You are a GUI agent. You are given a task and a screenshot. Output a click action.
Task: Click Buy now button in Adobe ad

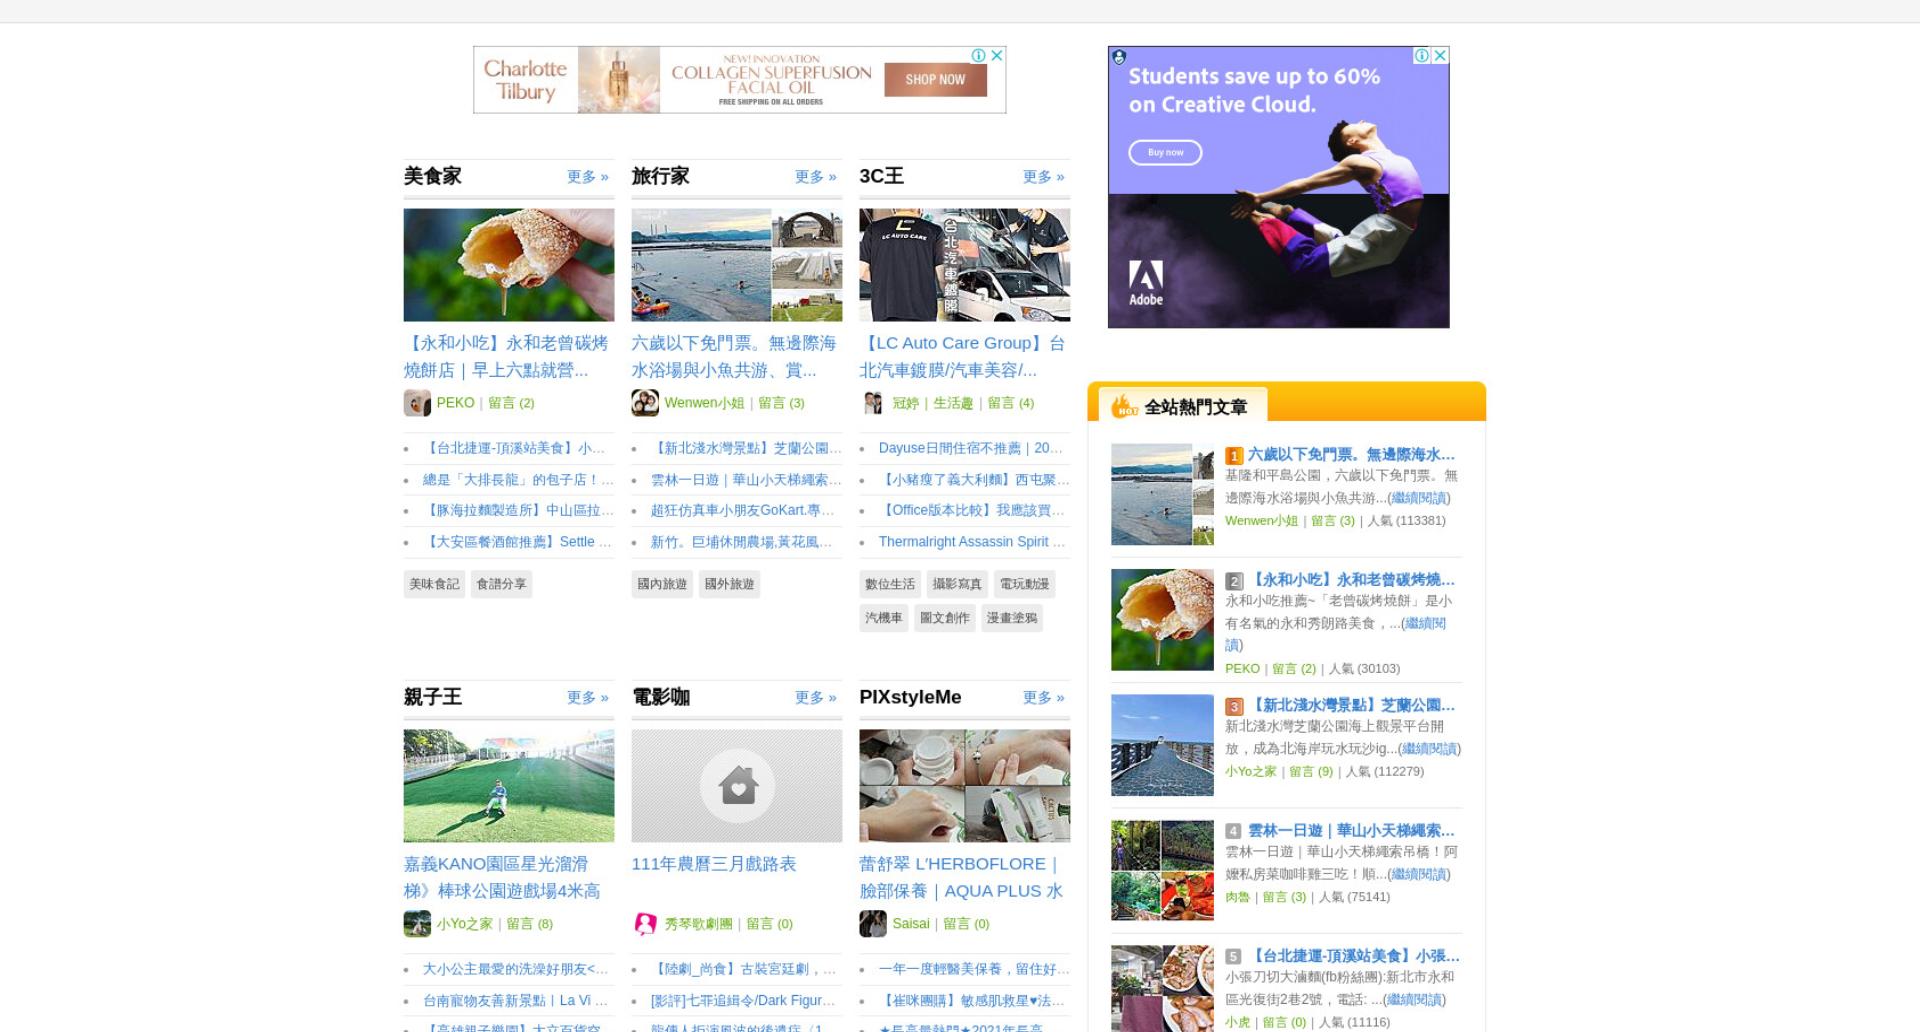[1166, 153]
